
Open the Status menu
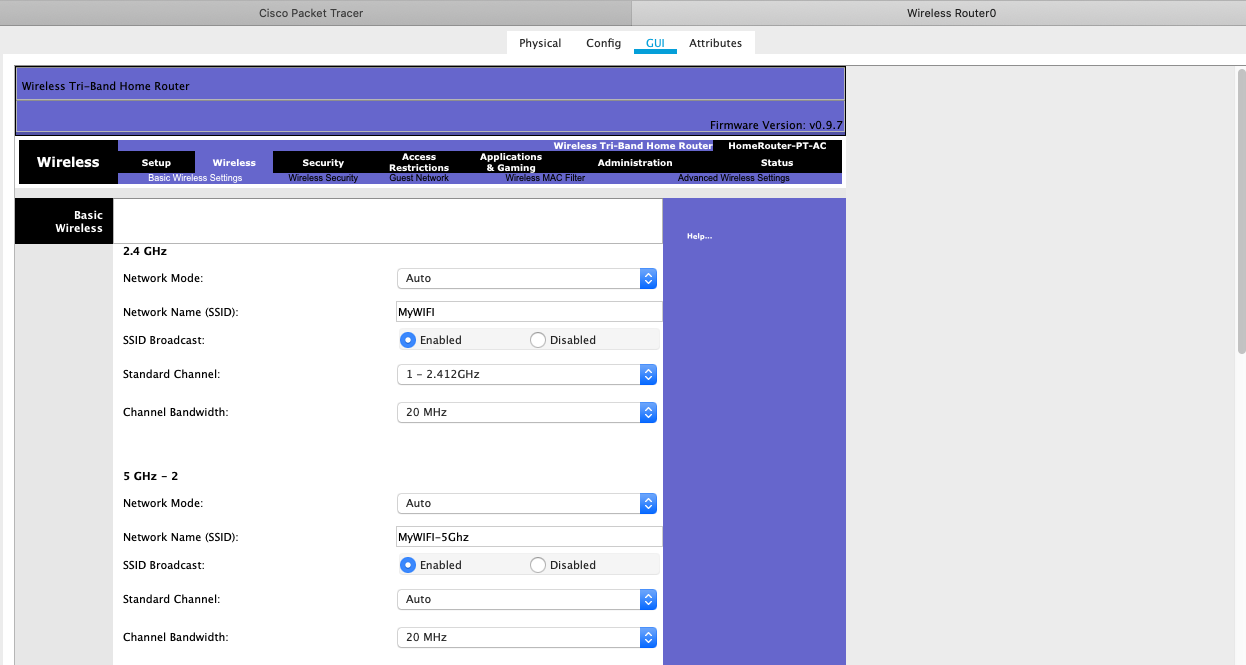(777, 162)
